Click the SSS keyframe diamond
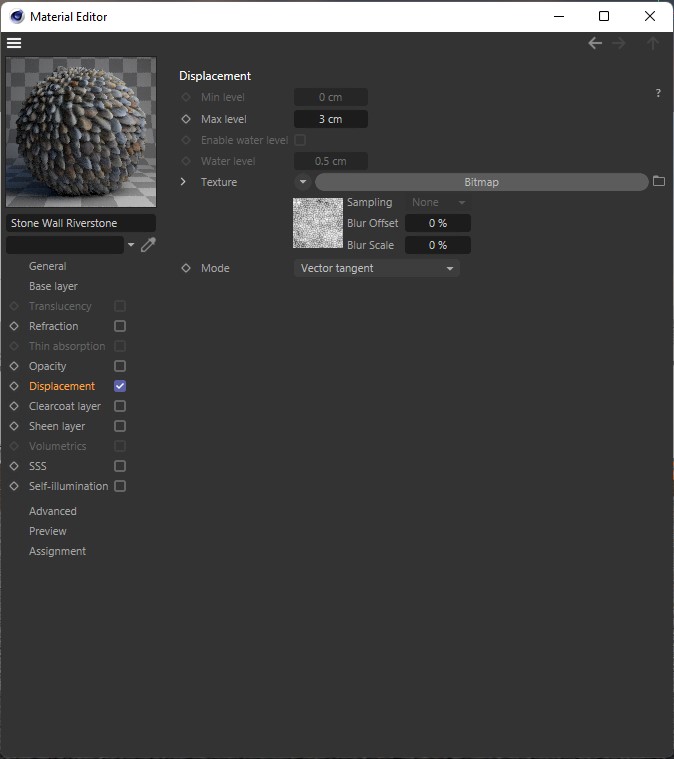 click(x=14, y=466)
